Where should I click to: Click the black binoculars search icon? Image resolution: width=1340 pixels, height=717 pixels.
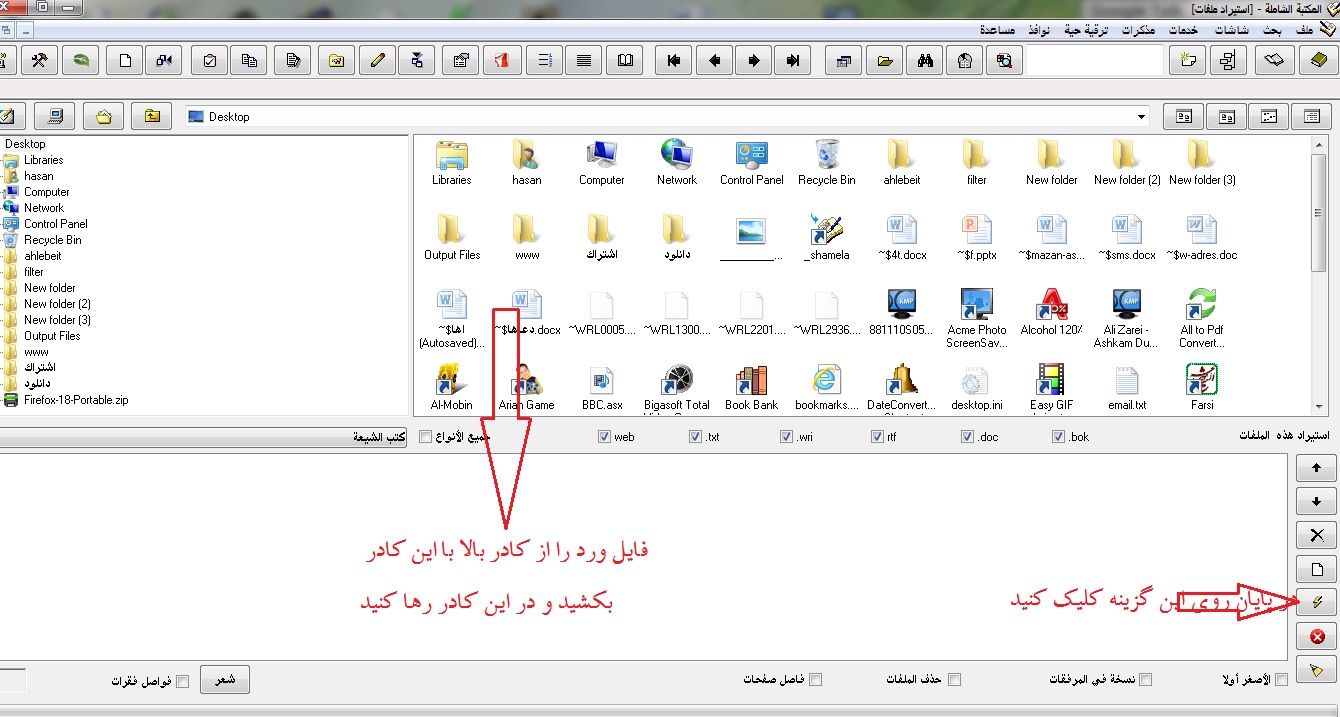click(925, 60)
